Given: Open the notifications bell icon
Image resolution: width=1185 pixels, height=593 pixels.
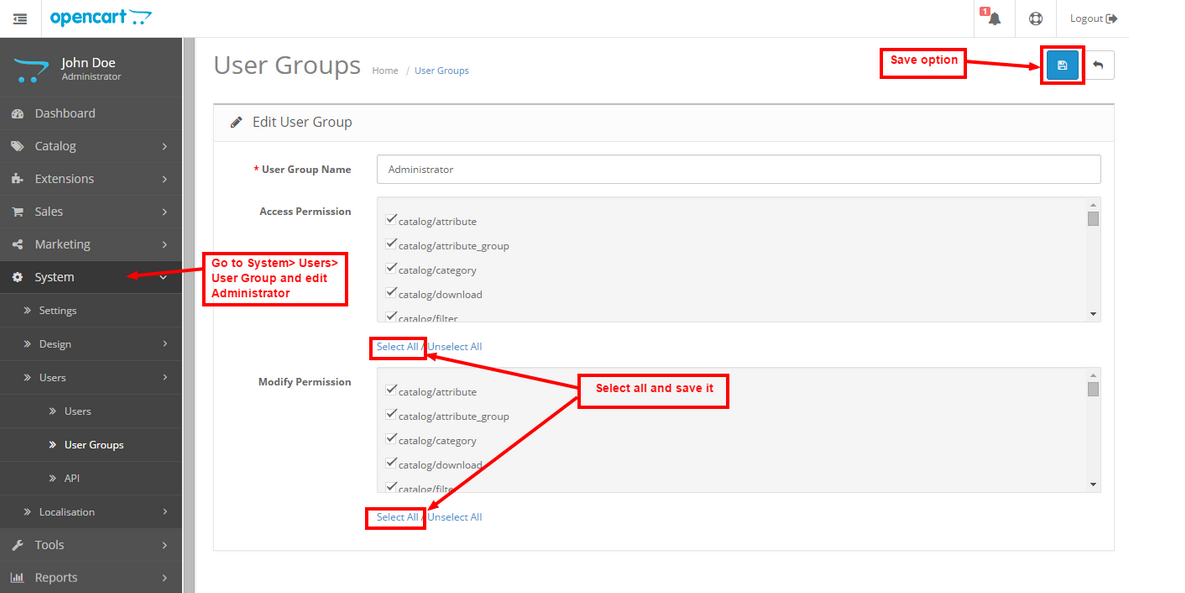Looking at the screenshot, I should [x=993, y=19].
